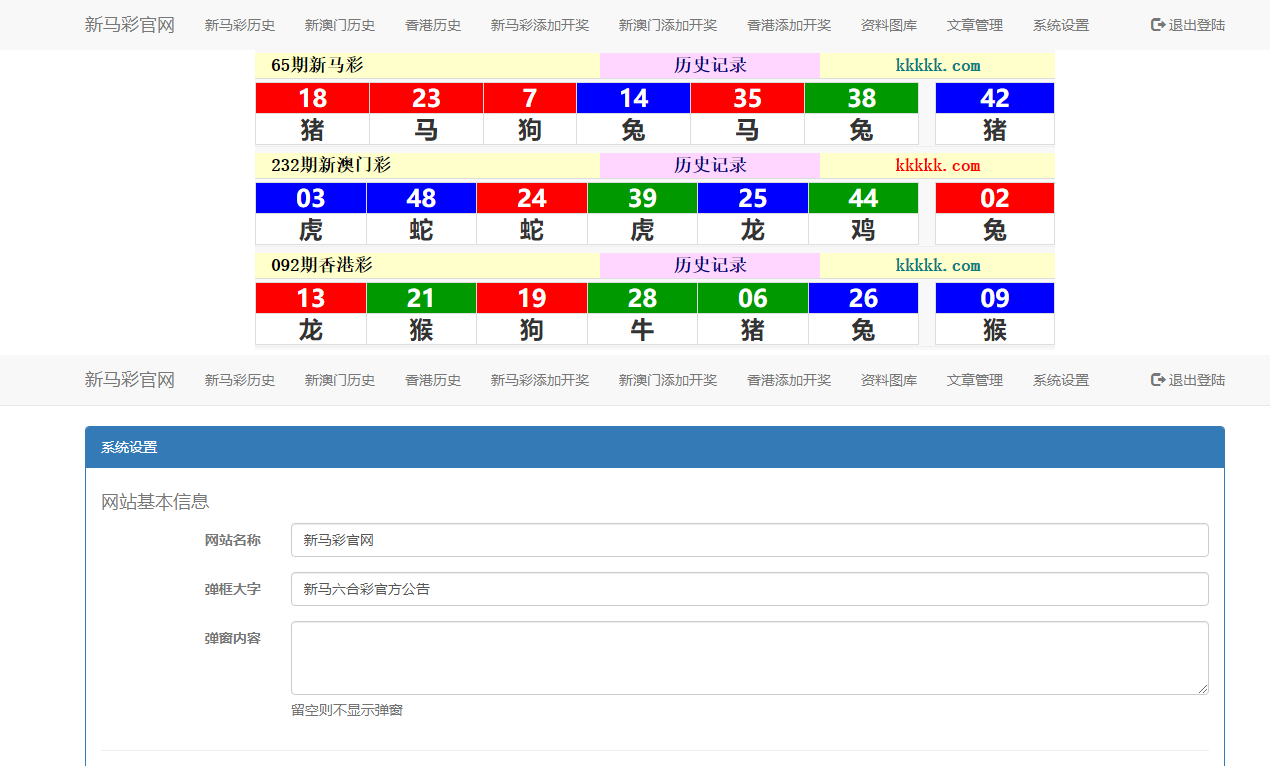Click the red special number 02 in 新澳门彩
1270x766 pixels.
tap(995, 198)
